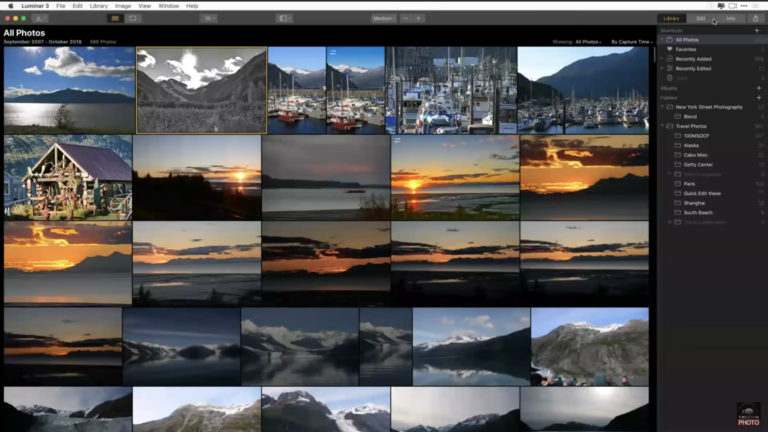Add a new album with plus icon

tap(759, 88)
